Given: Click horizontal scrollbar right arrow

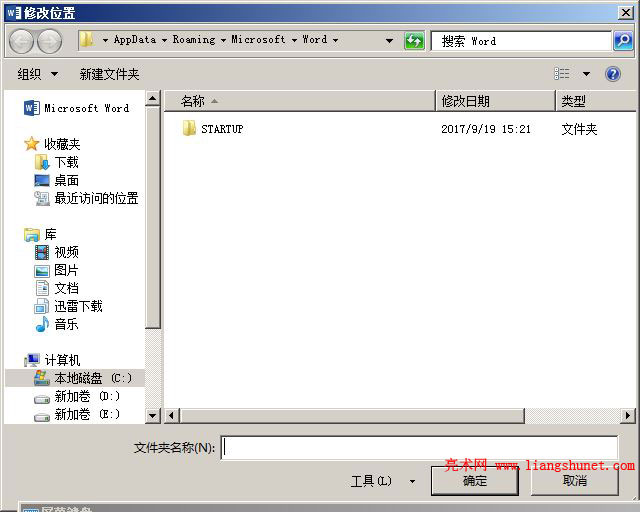Looking at the screenshot, I should click(628, 416).
